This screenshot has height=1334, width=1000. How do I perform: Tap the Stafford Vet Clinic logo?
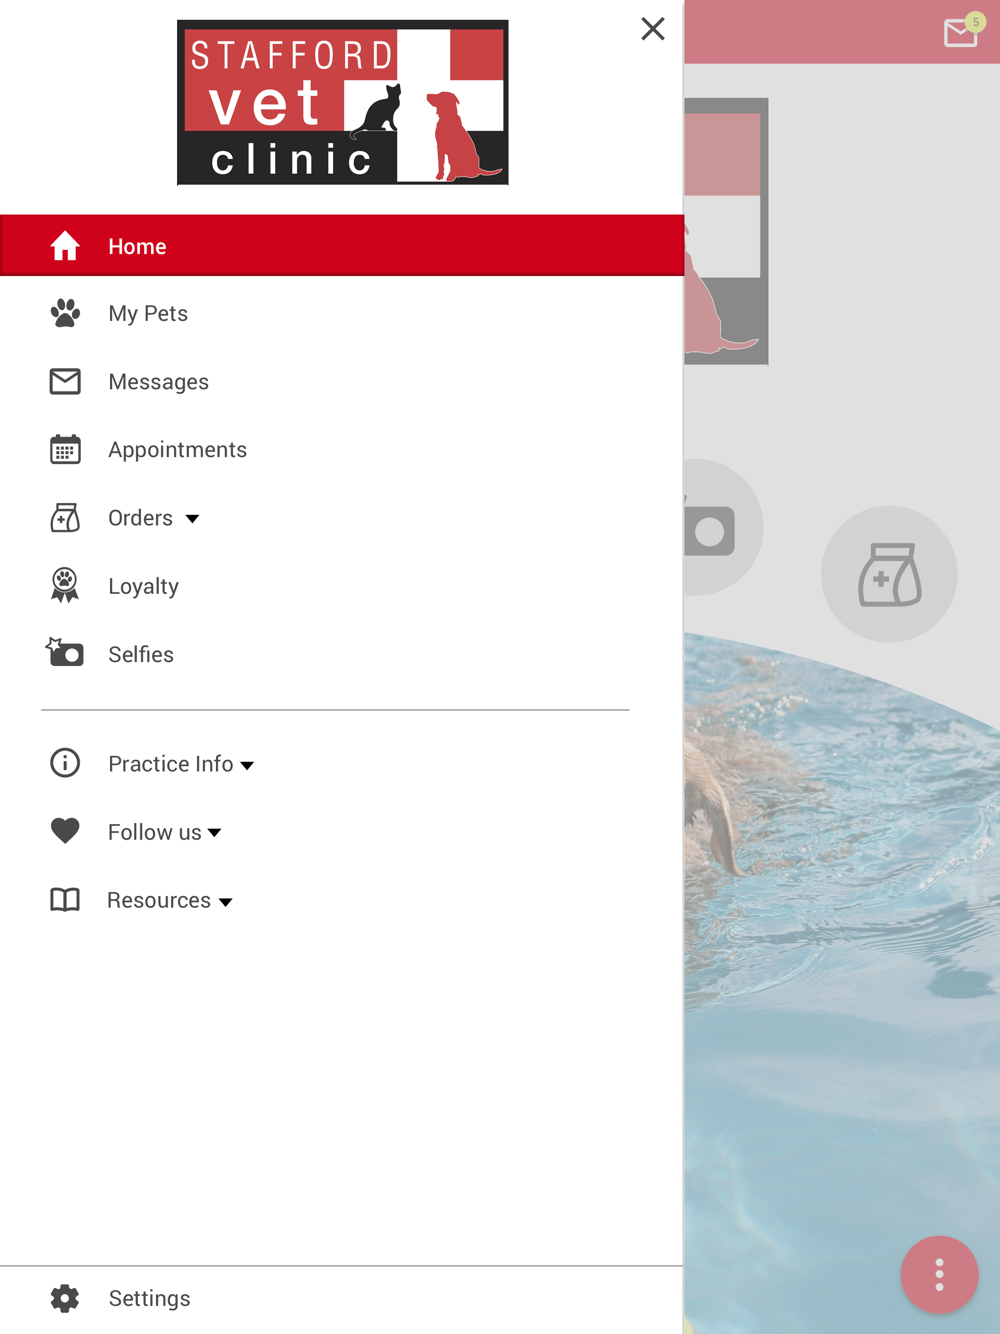343,103
